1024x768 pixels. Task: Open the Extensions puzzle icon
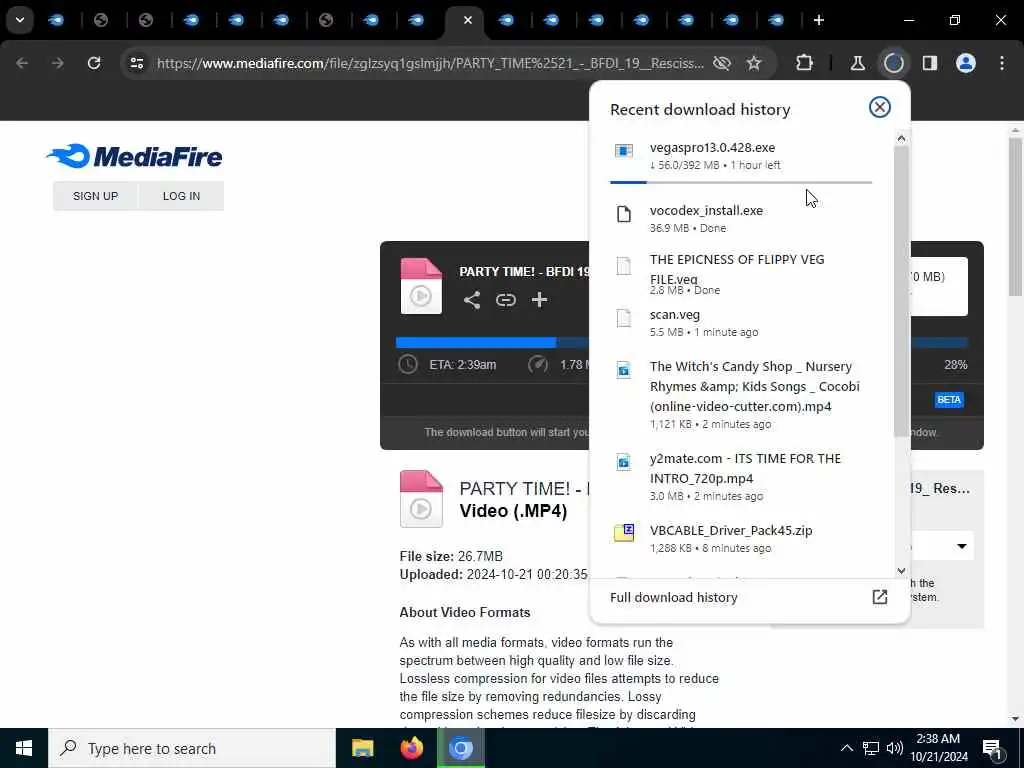[805, 63]
